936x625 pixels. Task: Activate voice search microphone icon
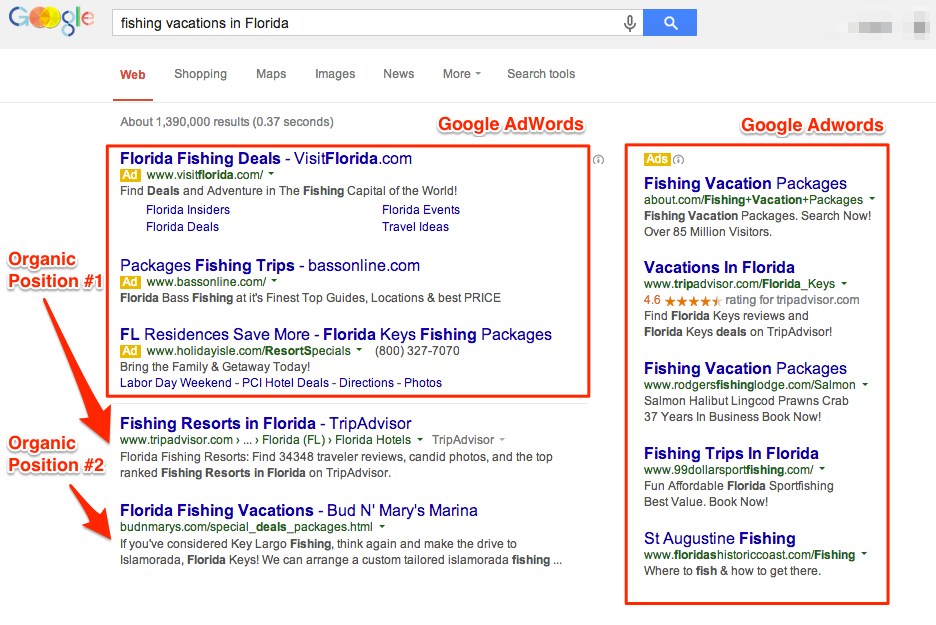point(630,23)
